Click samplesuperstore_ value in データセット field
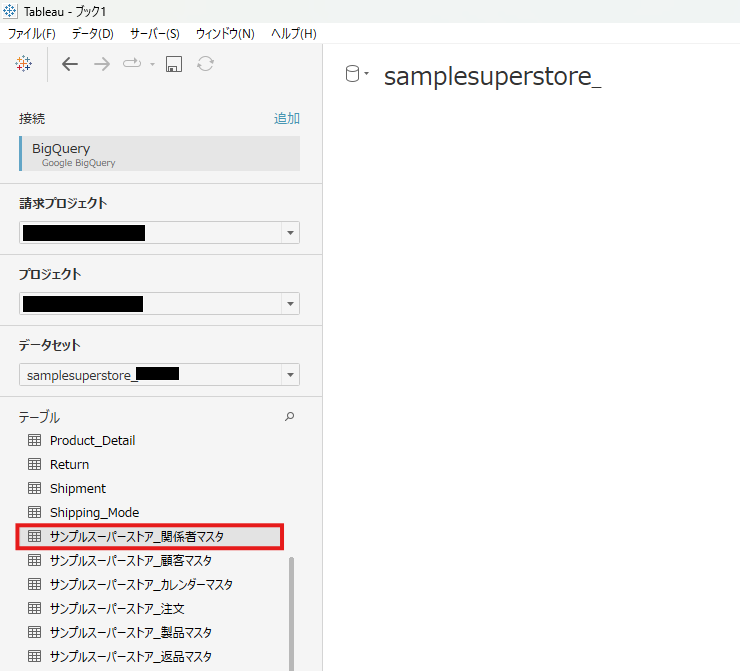 tap(82, 376)
